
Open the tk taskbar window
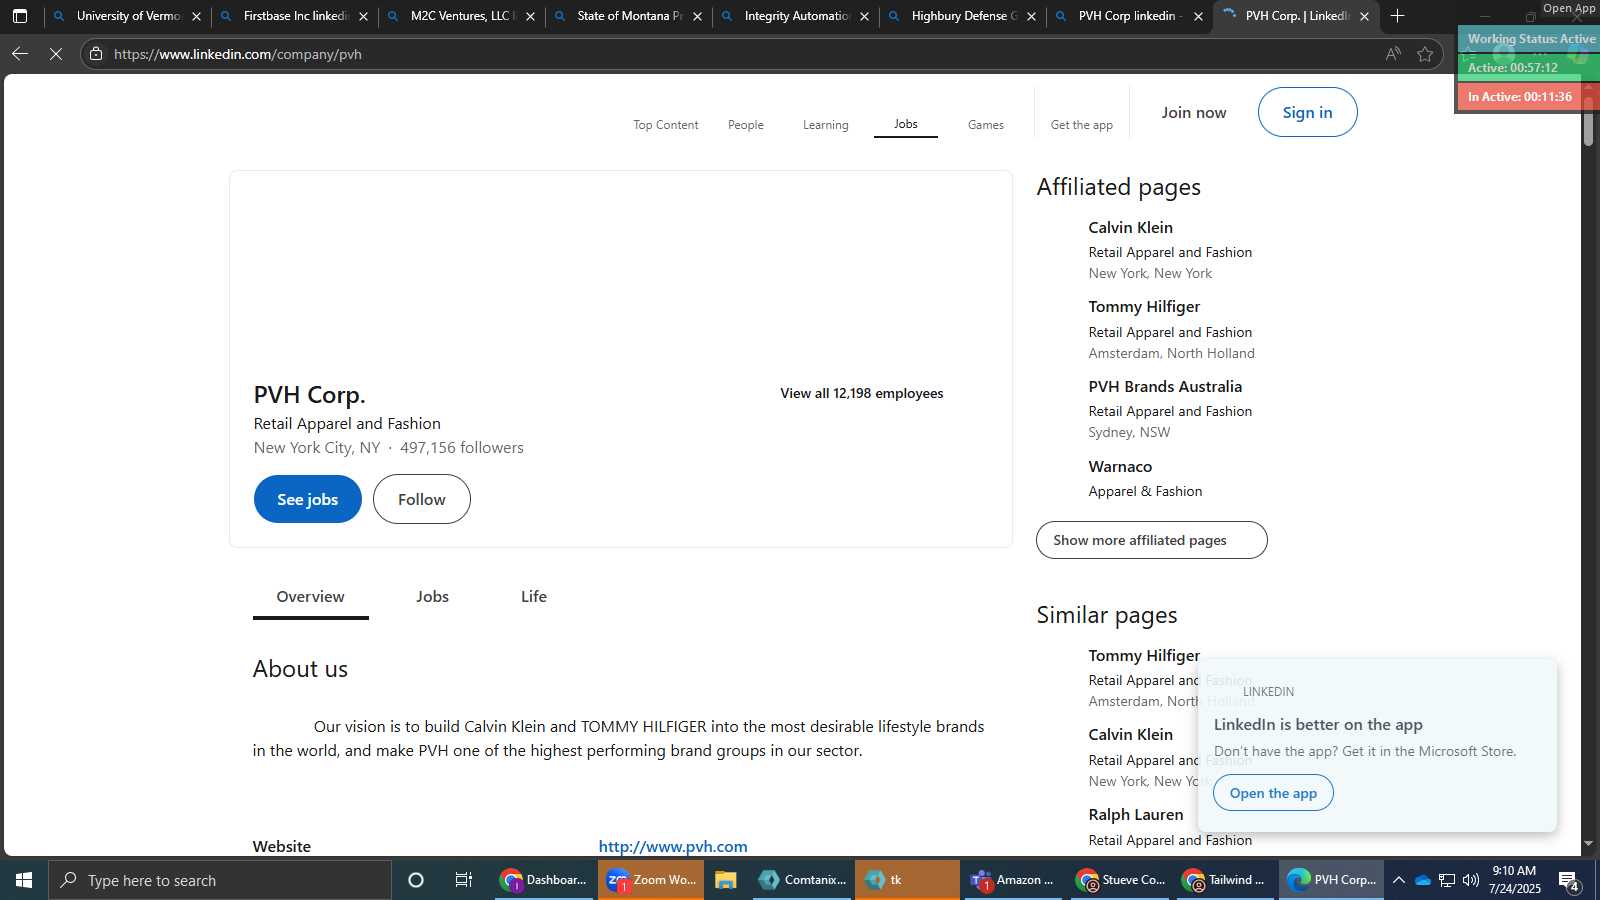(x=907, y=880)
